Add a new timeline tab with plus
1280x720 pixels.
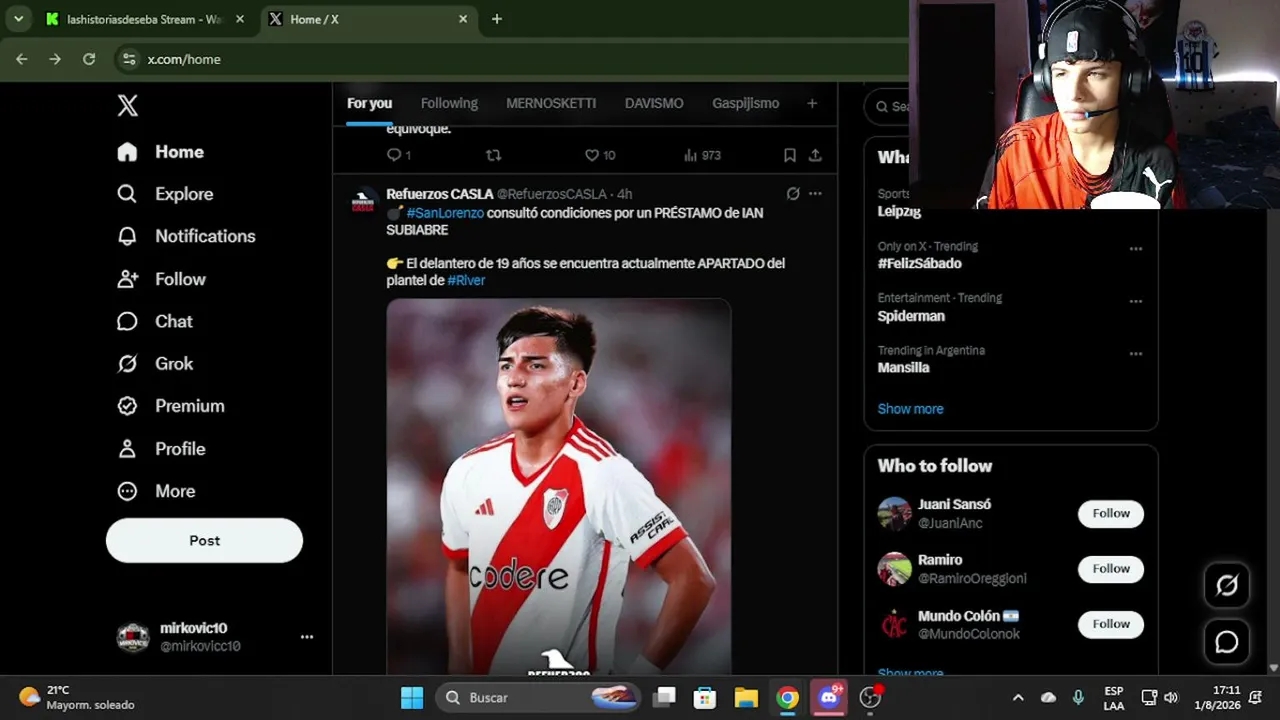pos(812,103)
